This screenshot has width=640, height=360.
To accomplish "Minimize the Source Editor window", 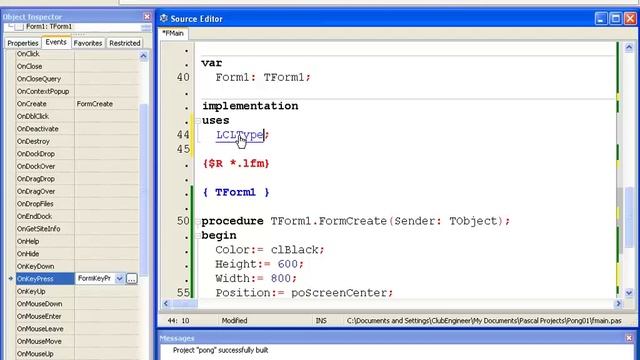I will click(601, 18).
